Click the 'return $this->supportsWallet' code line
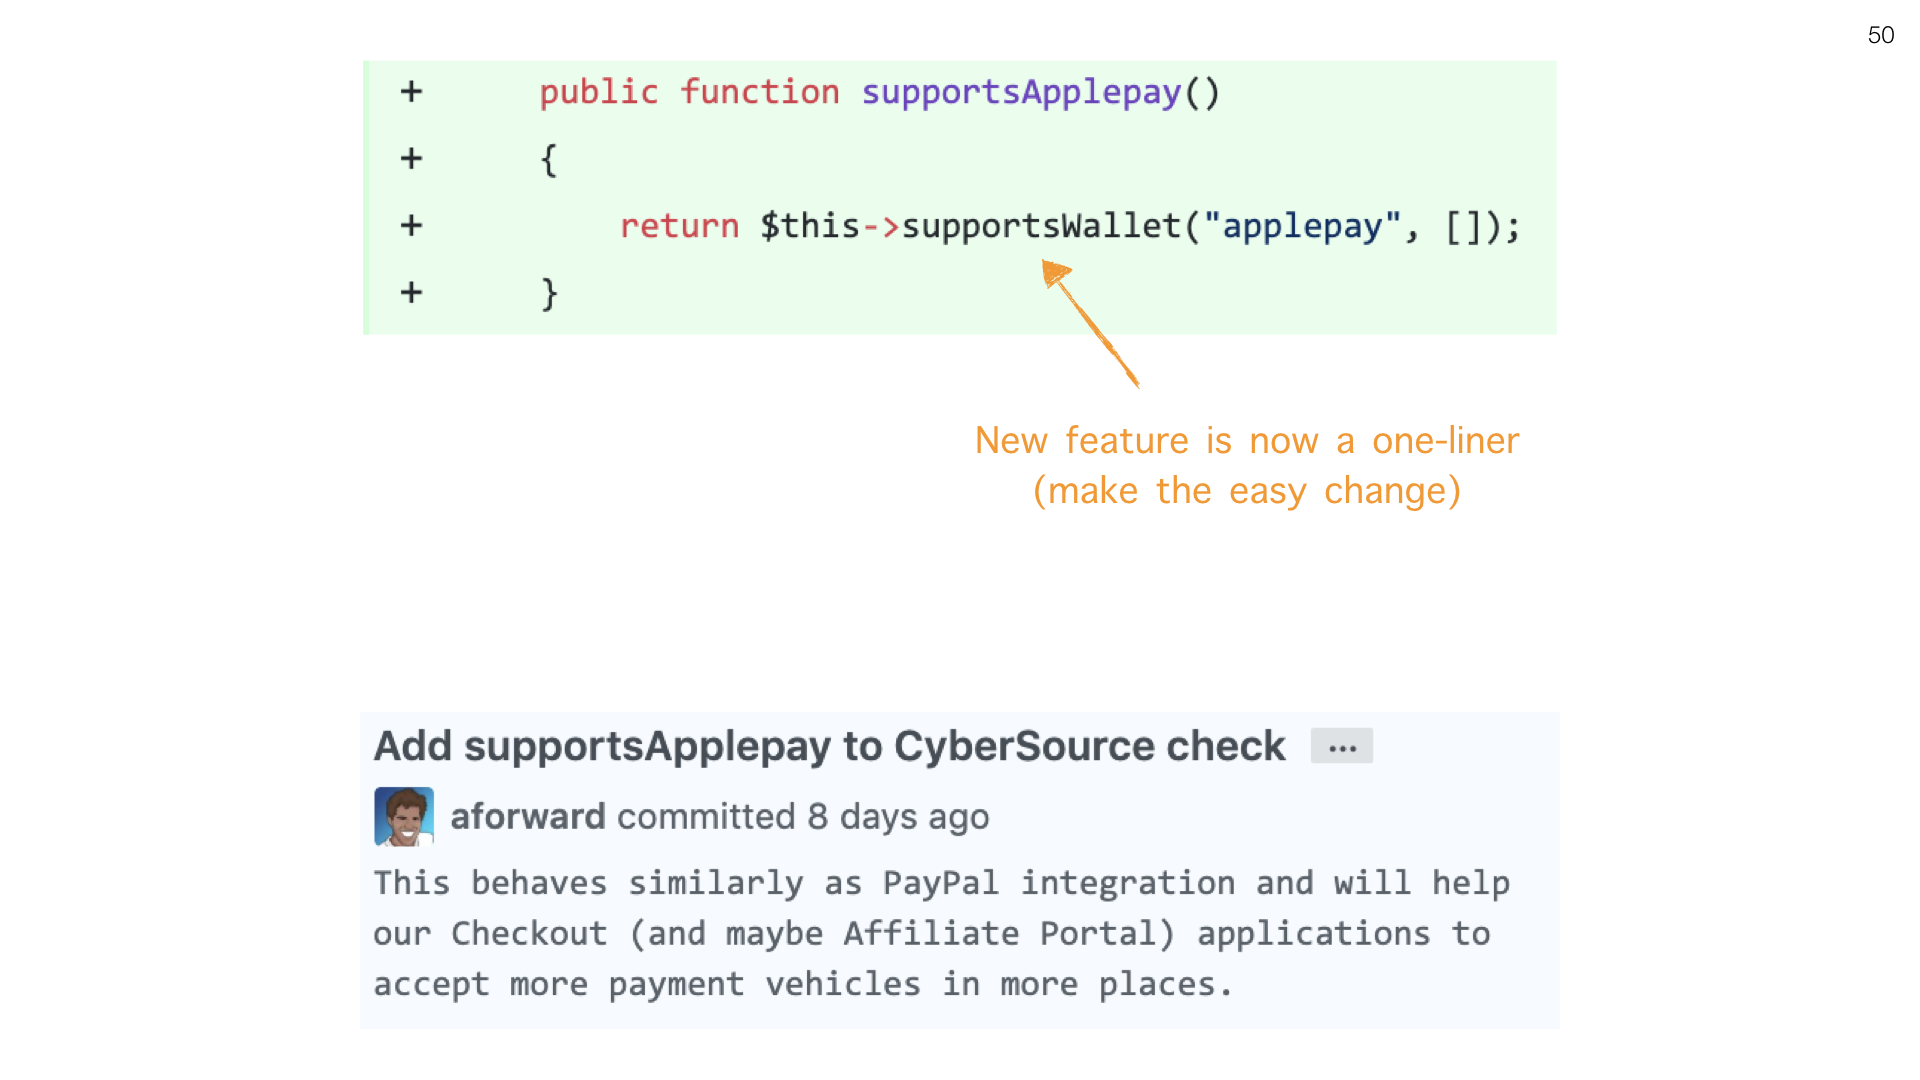 tap(1070, 226)
